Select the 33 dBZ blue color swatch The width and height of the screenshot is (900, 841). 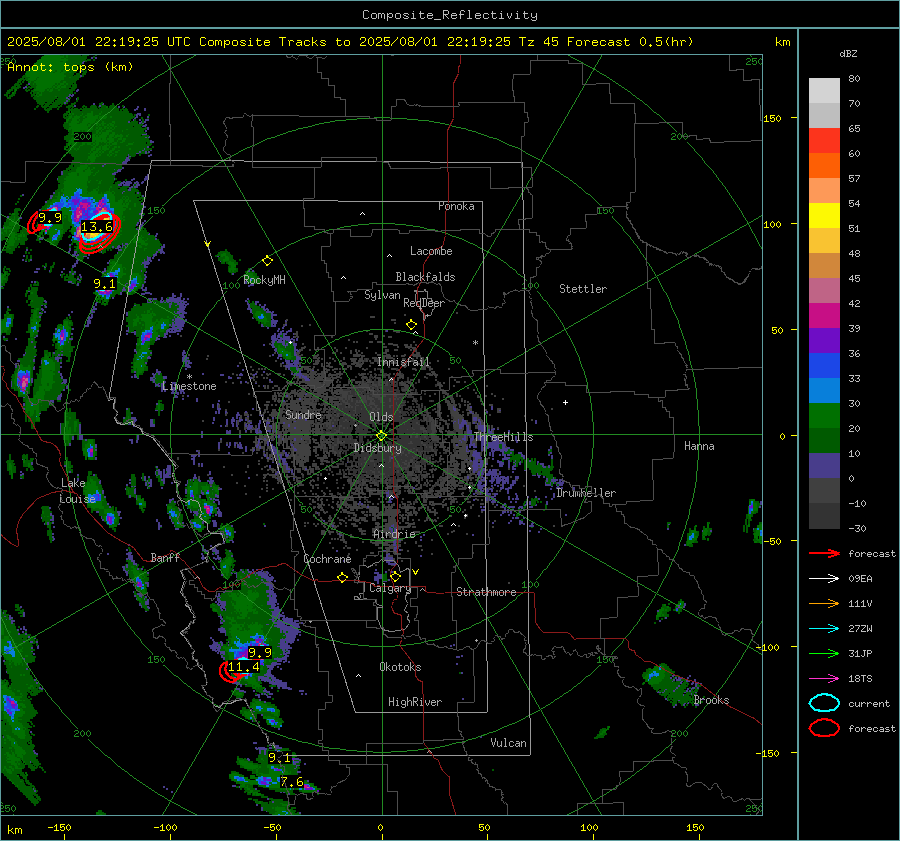pyautogui.click(x=824, y=366)
